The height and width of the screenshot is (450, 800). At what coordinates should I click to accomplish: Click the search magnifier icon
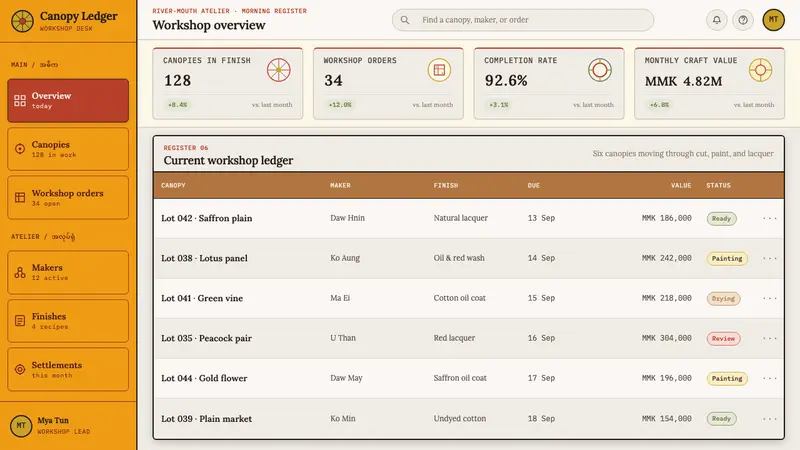[405, 20]
